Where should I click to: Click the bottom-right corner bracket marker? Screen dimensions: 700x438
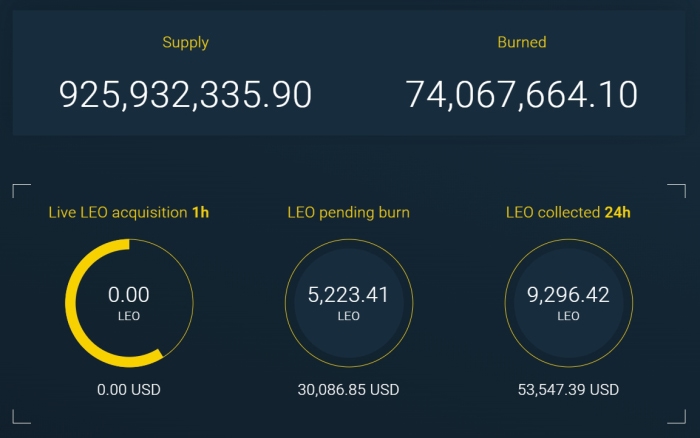(678, 419)
